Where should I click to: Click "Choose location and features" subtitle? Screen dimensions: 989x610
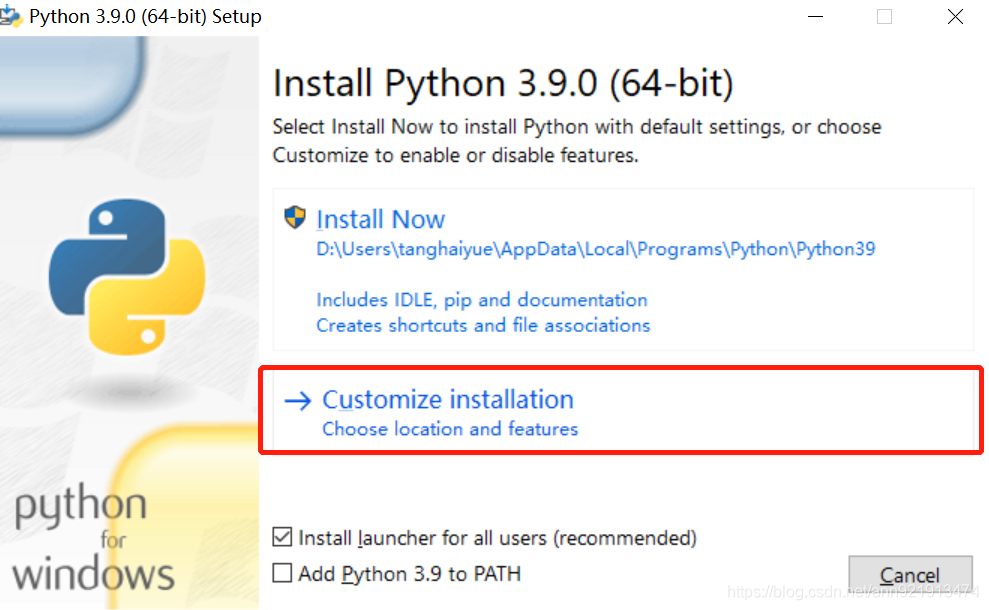(449, 428)
